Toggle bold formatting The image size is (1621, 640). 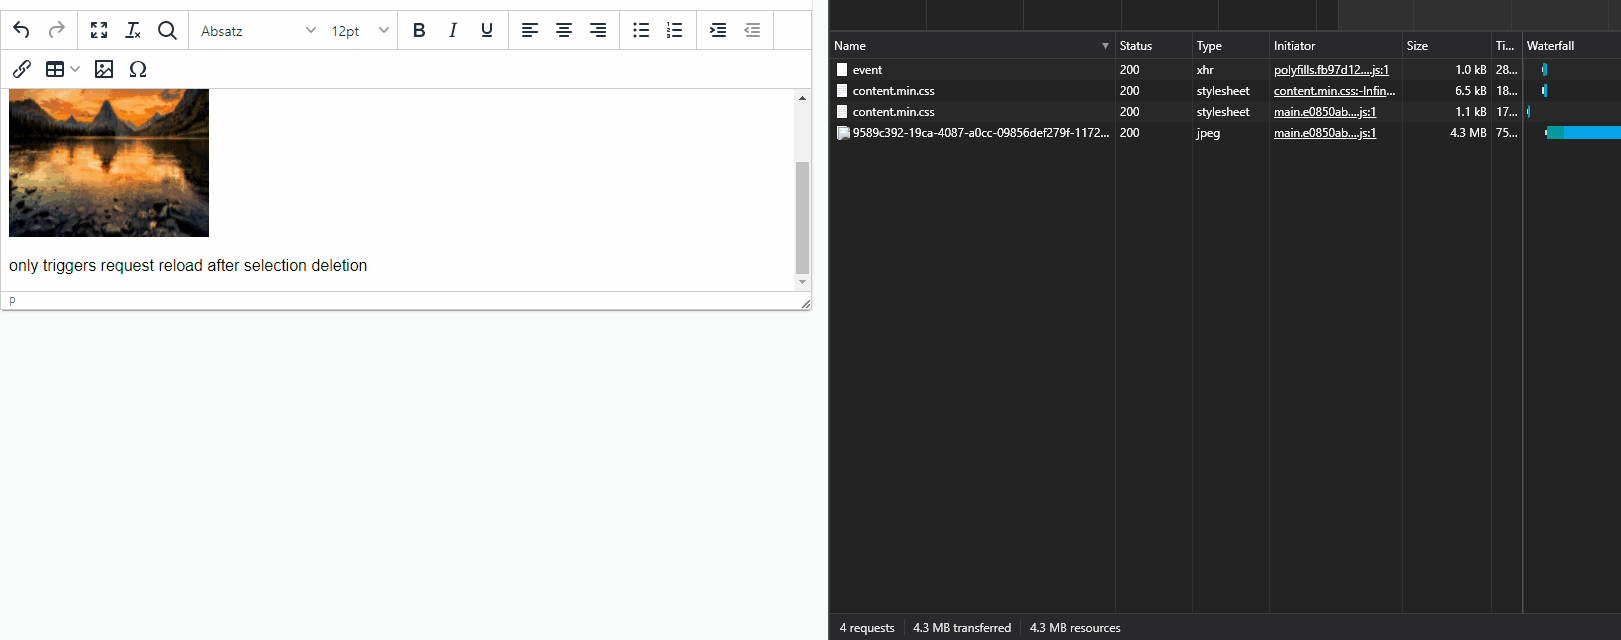[x=419, y=30]
